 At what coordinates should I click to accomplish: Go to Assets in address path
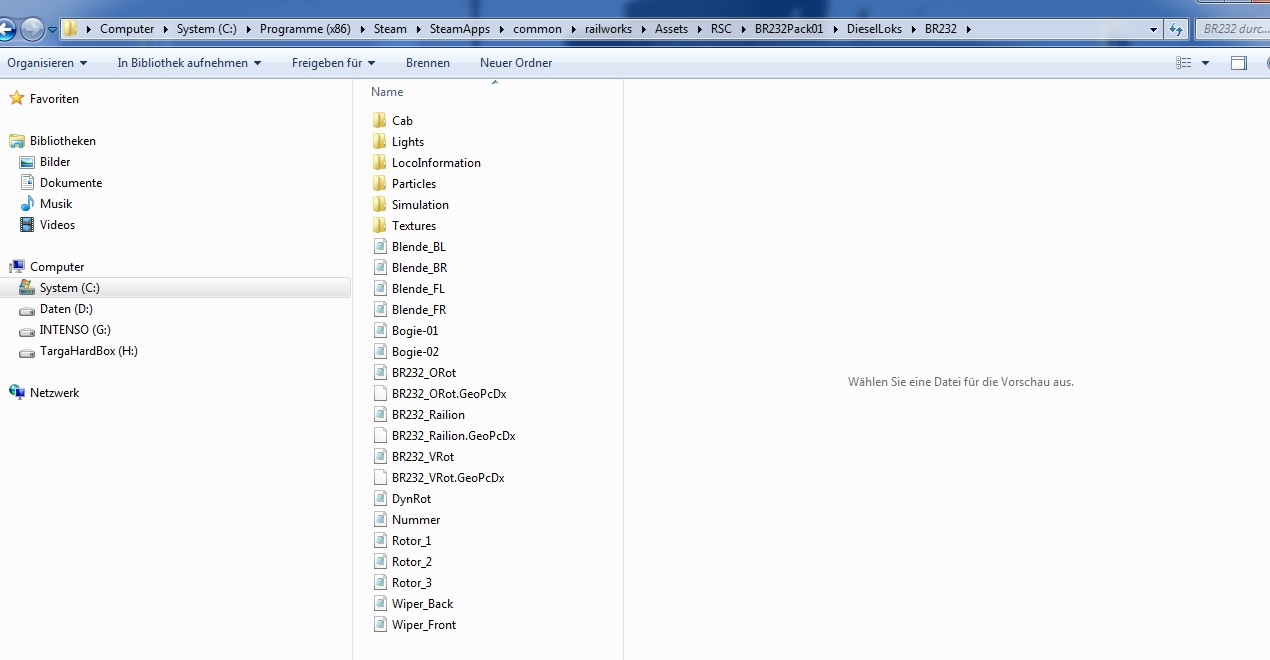(x=671, y=29)
